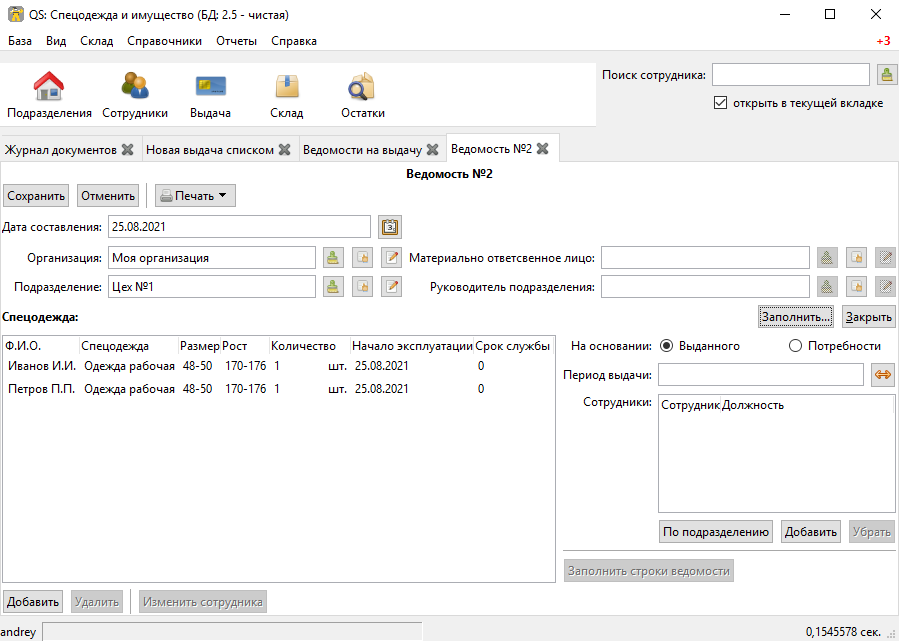Click edit pencil icon for Организация field

point(392,257)
